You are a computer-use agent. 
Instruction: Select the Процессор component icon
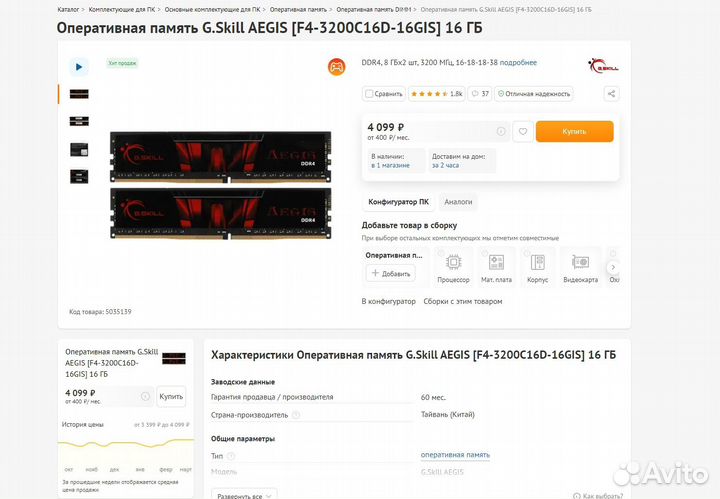point(453,268)
